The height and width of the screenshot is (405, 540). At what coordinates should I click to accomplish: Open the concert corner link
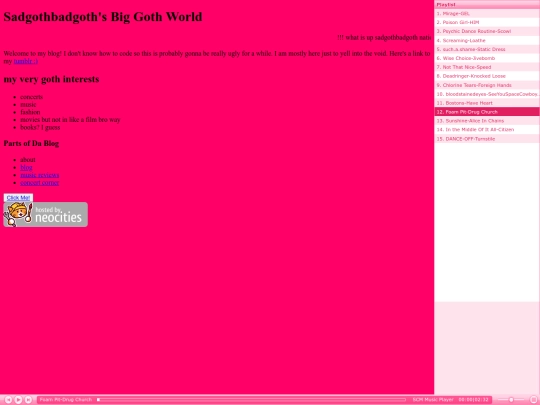pos(40,183)
